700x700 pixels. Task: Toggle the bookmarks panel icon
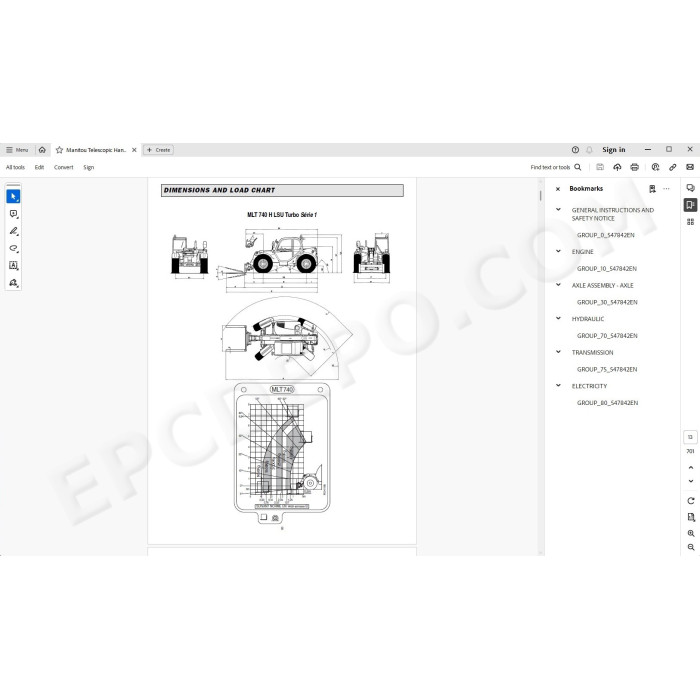coord(690,205)
